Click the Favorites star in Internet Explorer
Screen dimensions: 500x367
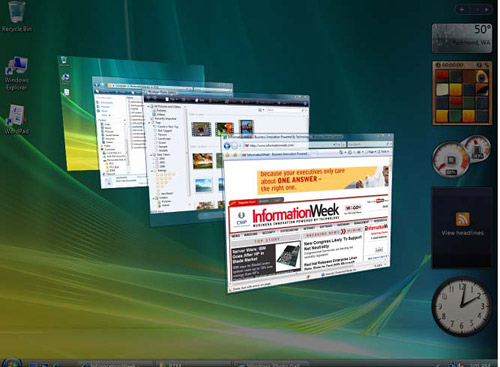228,155
